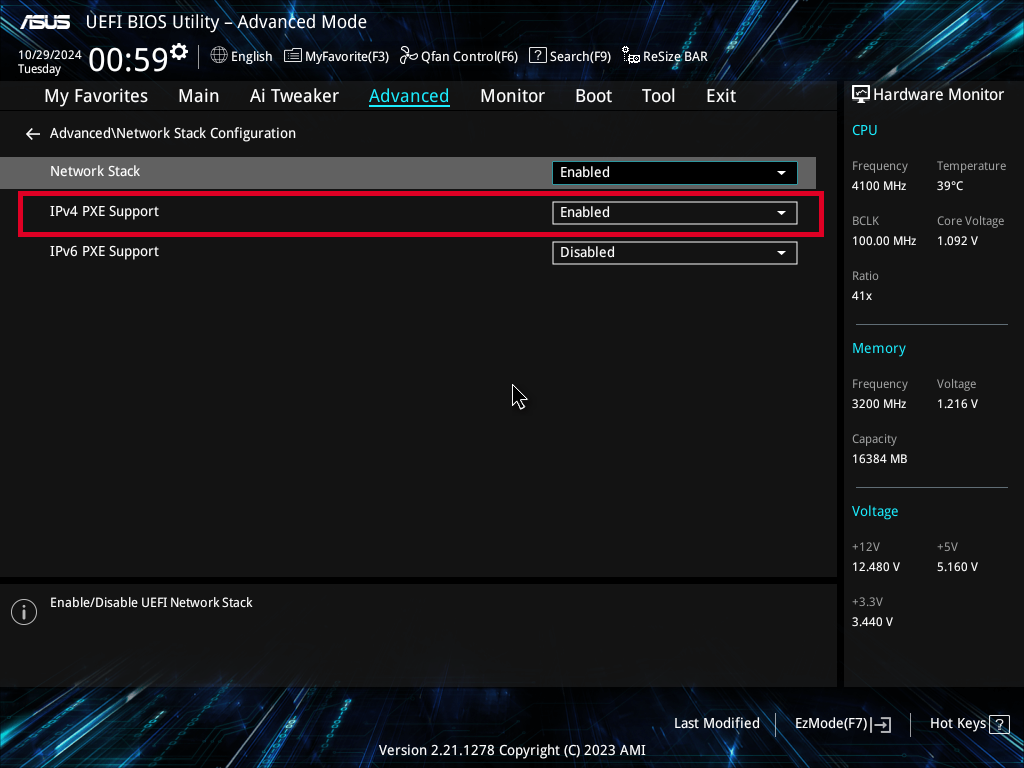Click the back arrow to leave Network Stack Configuration
1024x768 pixels.
(x=32, y=133)
